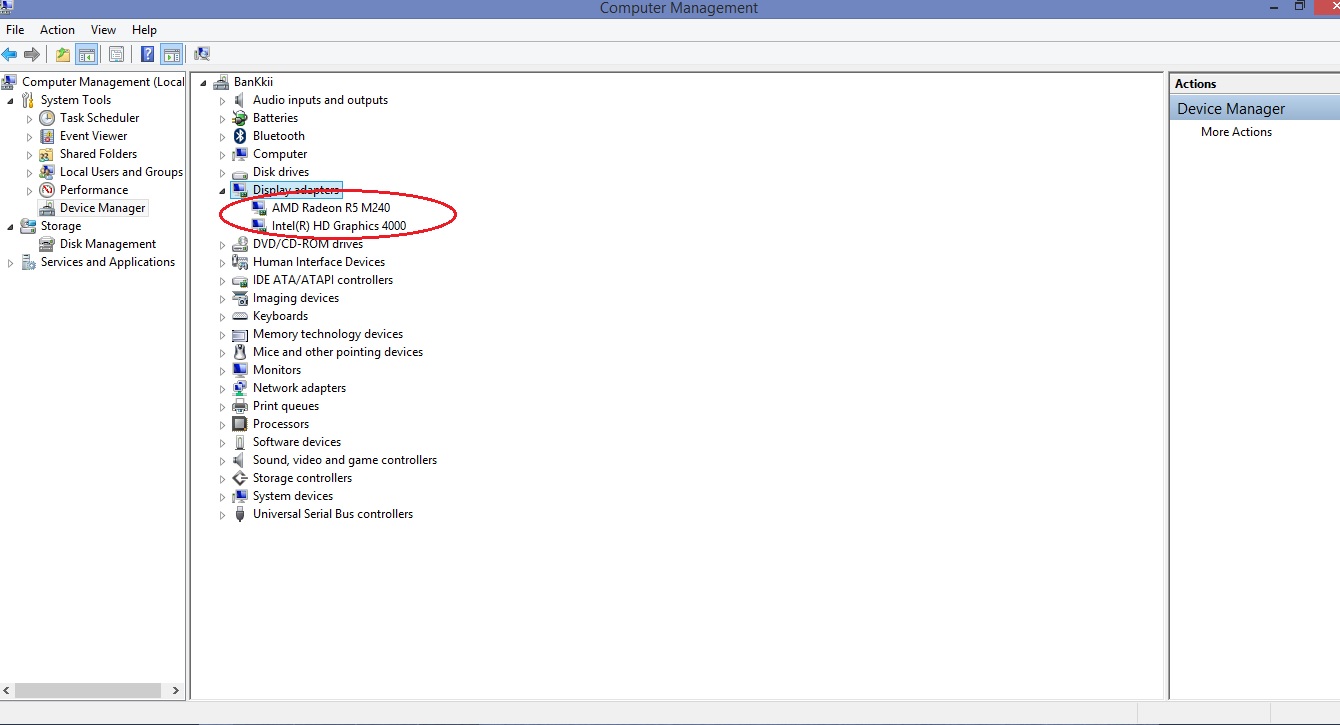The image size is (1340, 725).
Task: Click Human Interface Devices icon
Action: pyautogui.click(x=240, y=262)
